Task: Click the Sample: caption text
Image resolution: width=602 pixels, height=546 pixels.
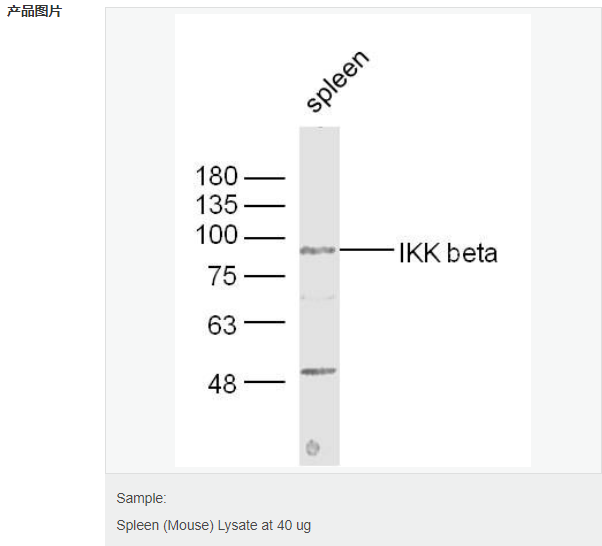Action: [141, 498]
